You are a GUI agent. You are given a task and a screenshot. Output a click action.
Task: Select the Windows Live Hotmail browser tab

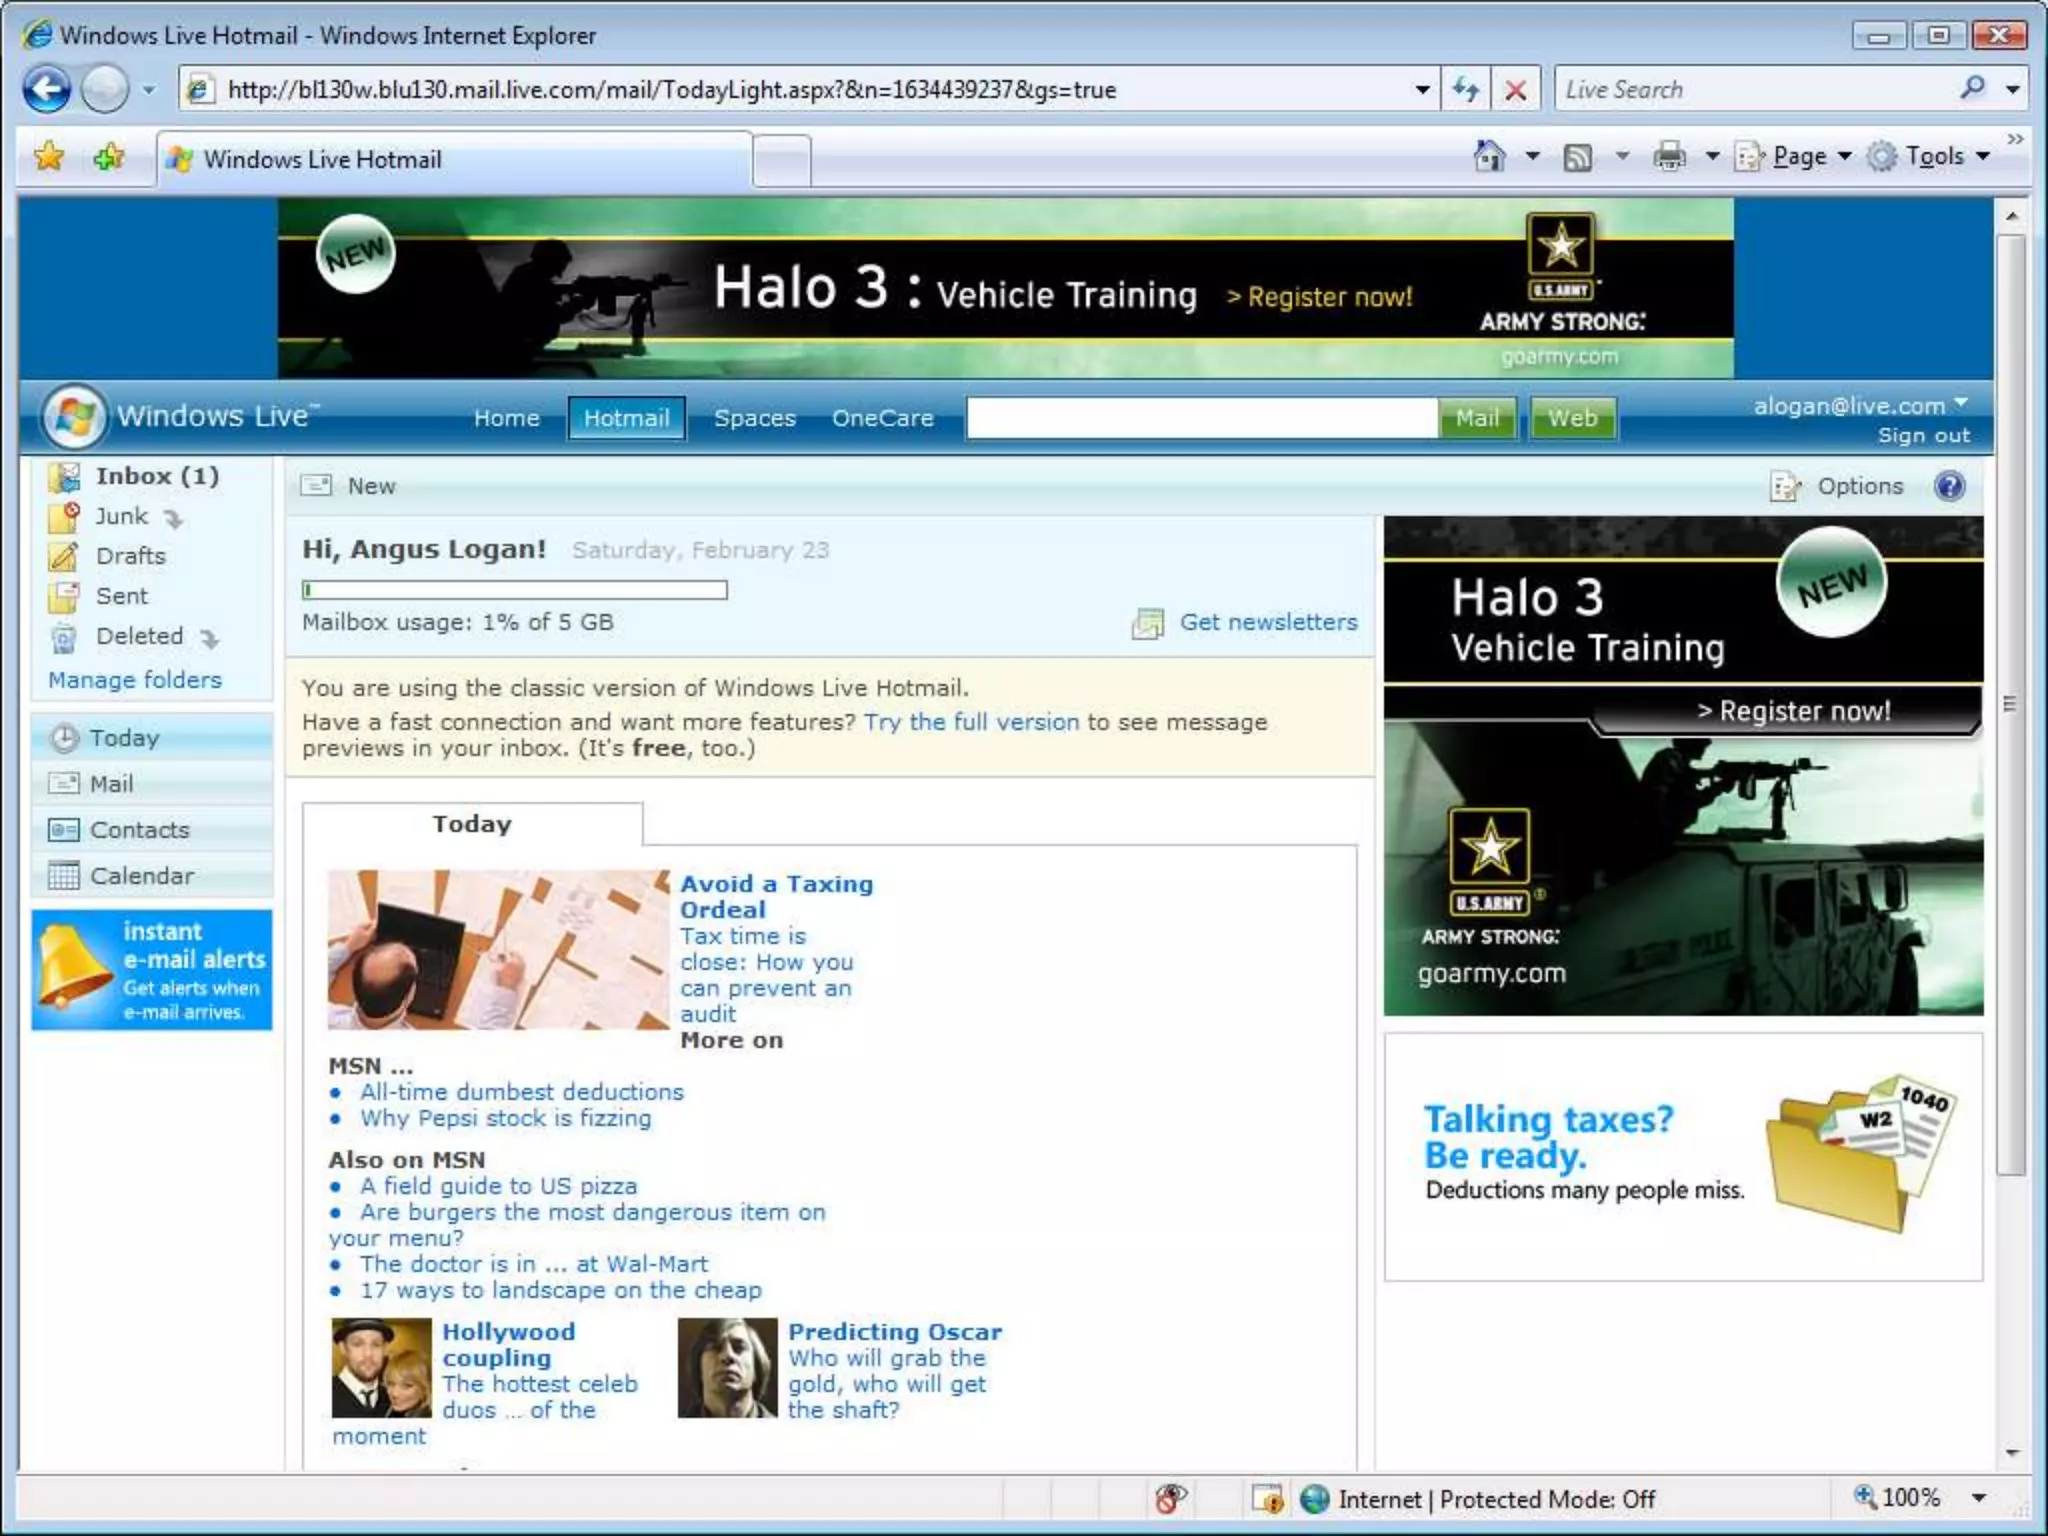coord(454,159)
